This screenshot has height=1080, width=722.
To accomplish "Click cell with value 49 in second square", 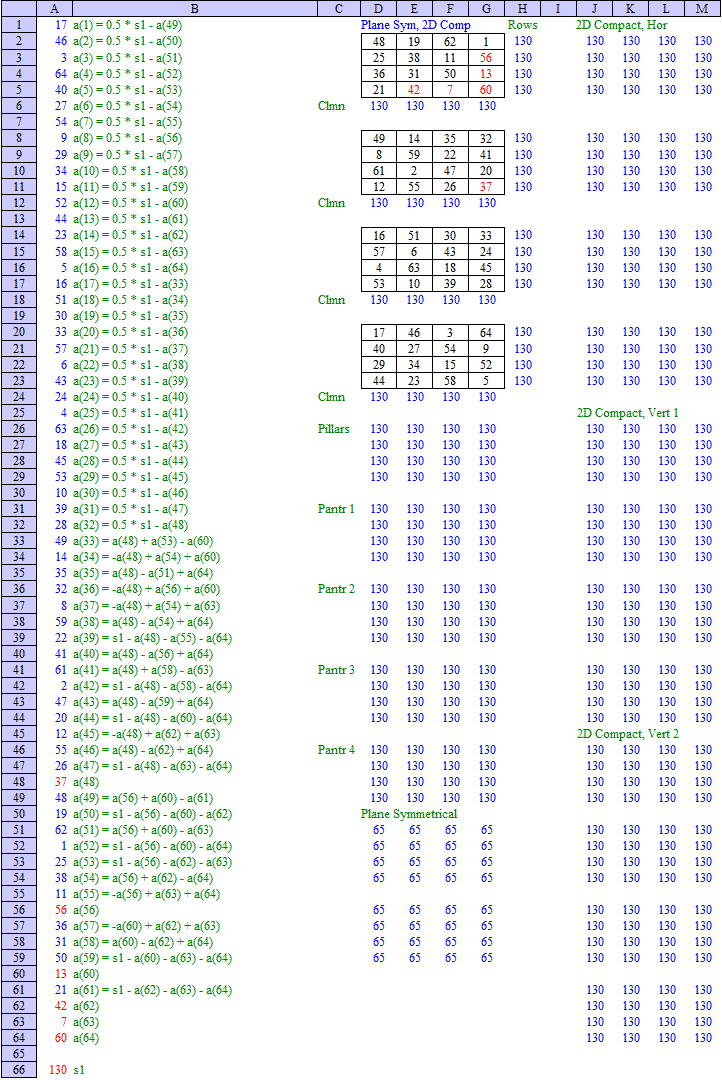I will click(379, 138).
